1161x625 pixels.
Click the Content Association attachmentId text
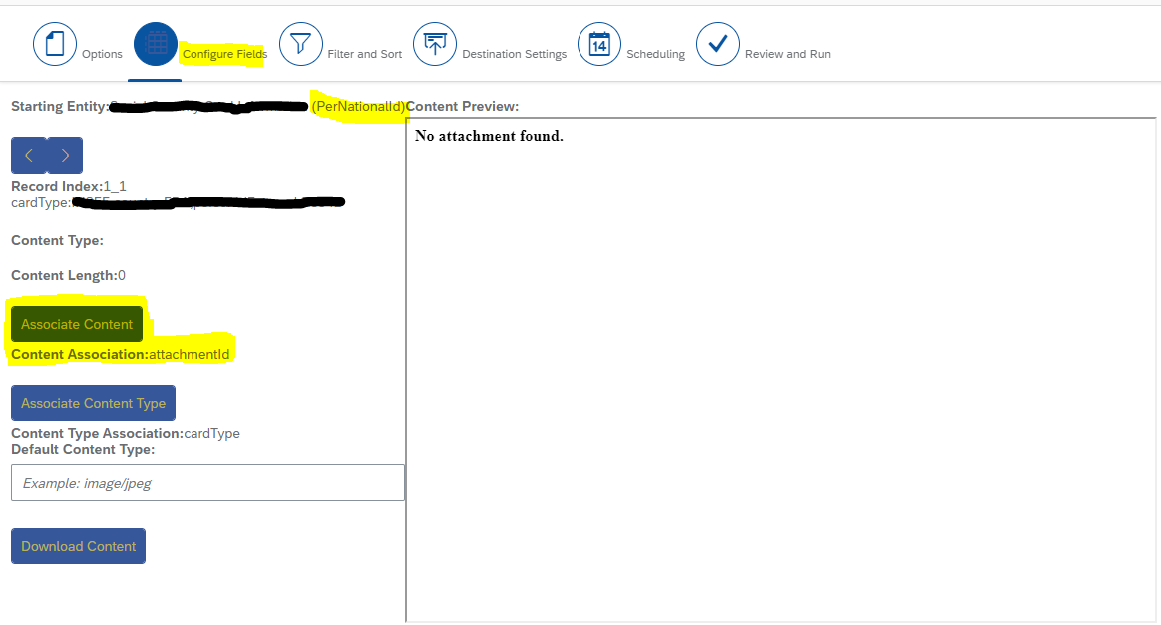click(189, 355)
